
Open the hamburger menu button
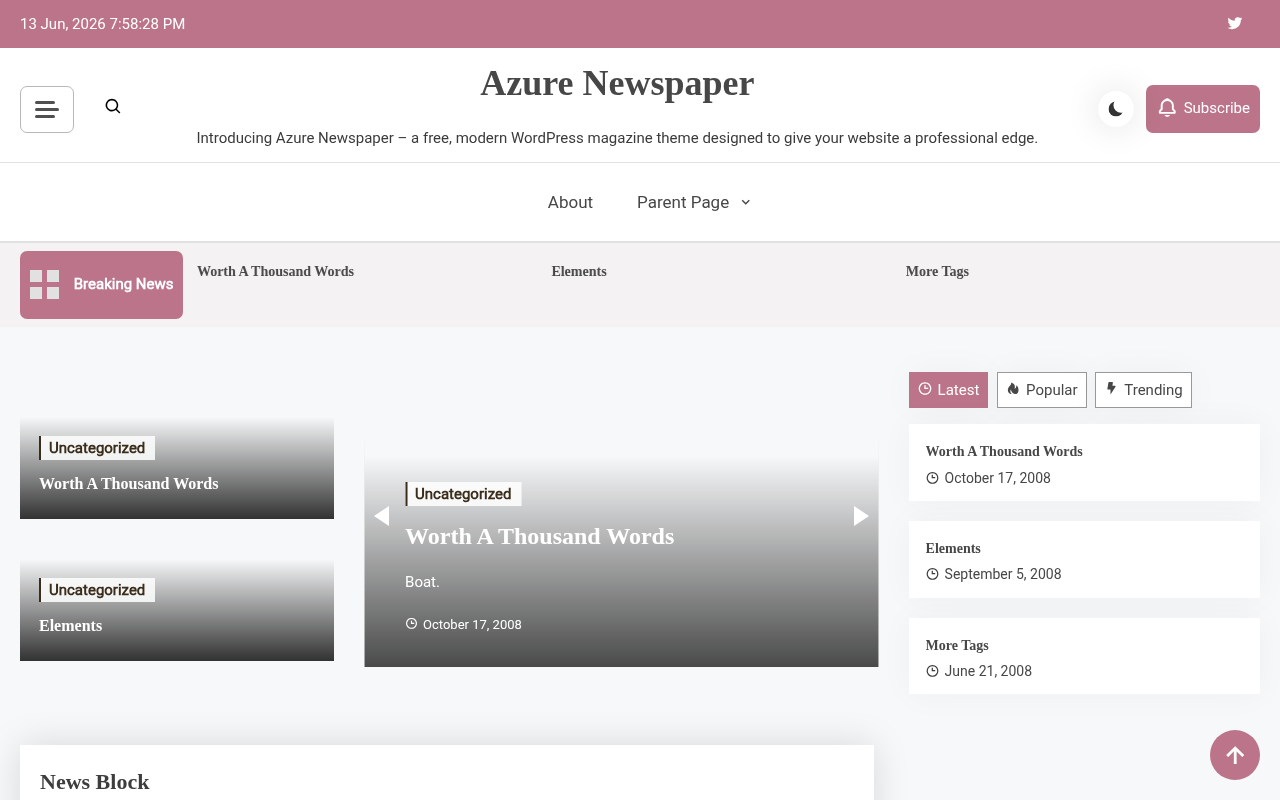(47, 109)
